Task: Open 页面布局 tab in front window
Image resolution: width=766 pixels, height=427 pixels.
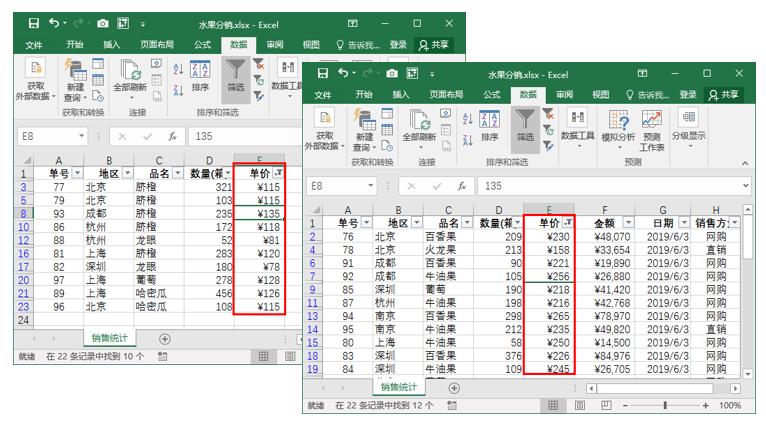Action: point(446,94)
